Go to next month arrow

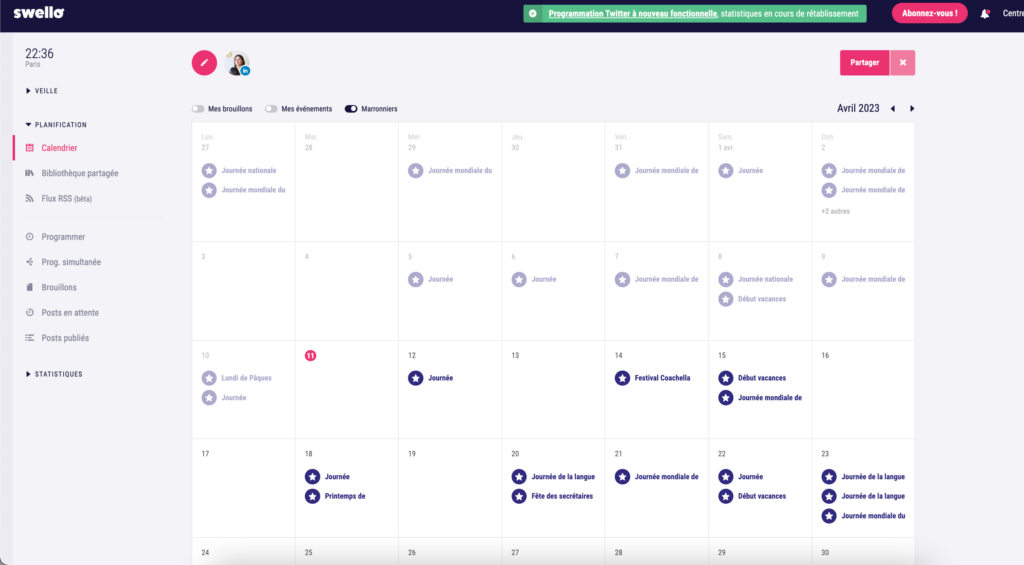point(912,109)
